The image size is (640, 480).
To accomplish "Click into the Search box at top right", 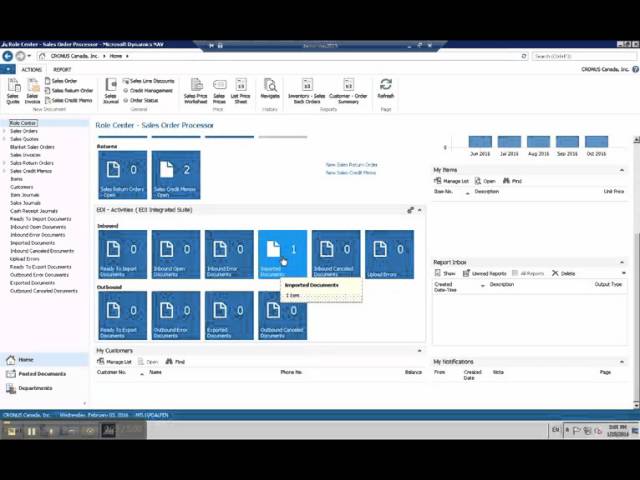I will [585, 56].
